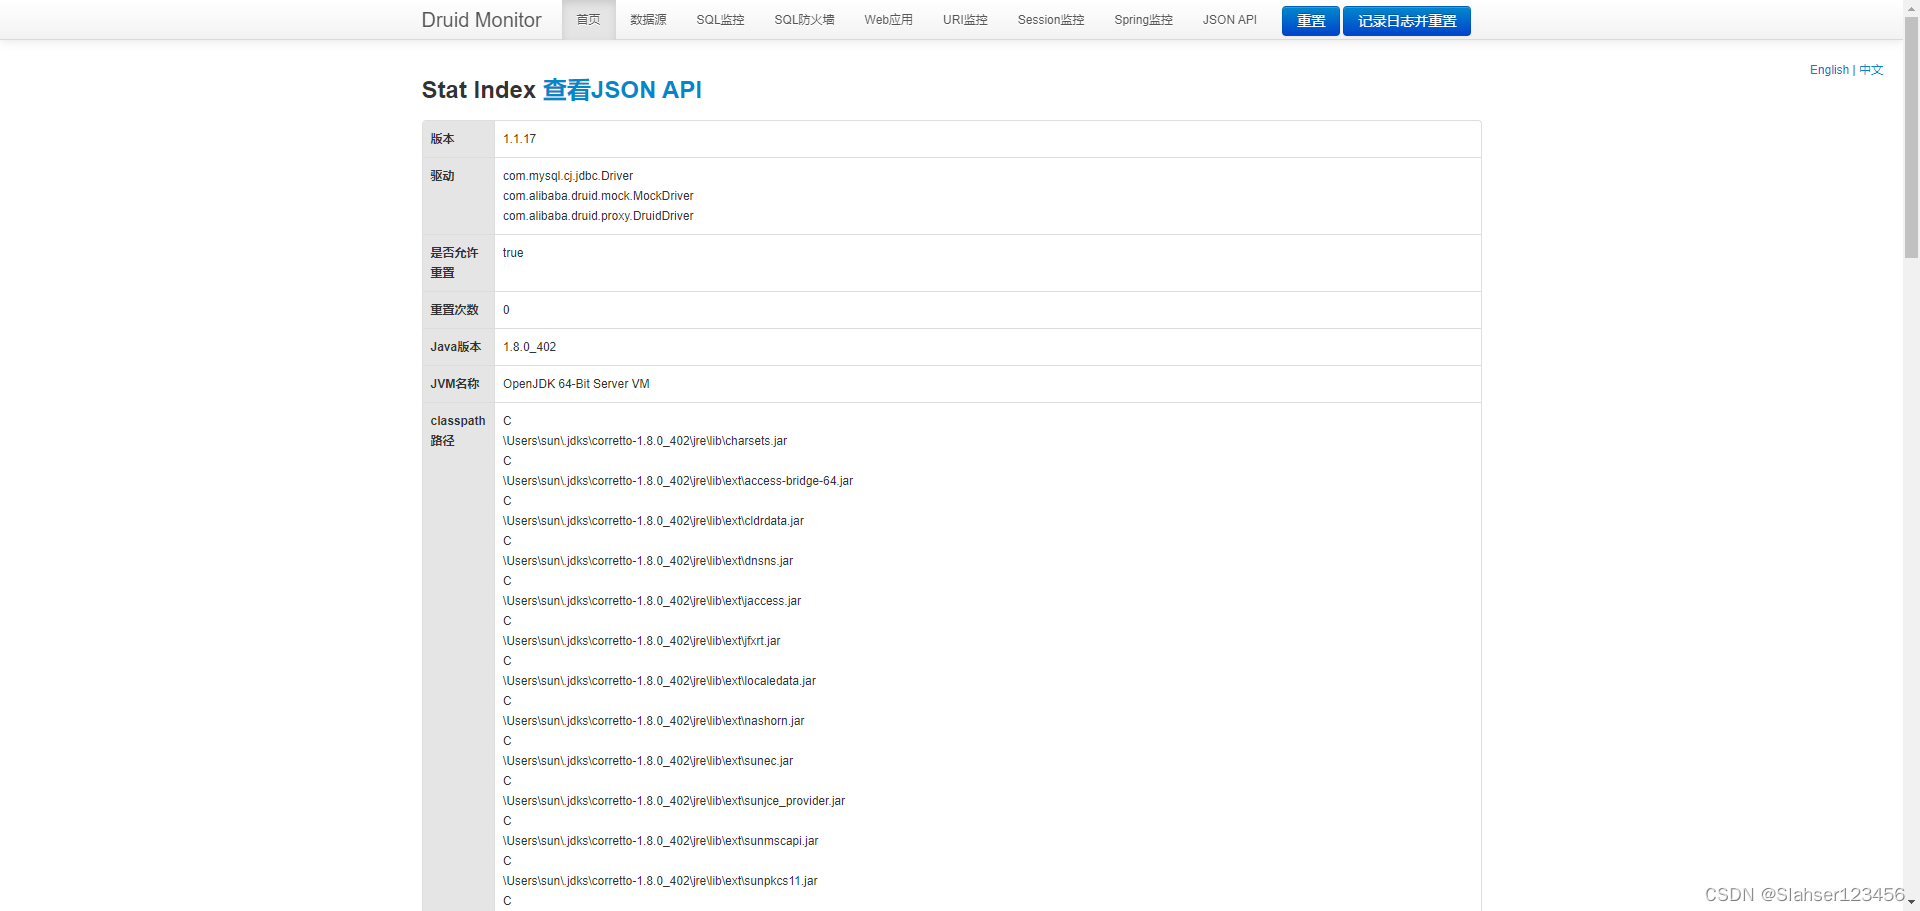Click the JVM名称 value OpenJDK 64-Bit Server VM

(x=576, y=384)
